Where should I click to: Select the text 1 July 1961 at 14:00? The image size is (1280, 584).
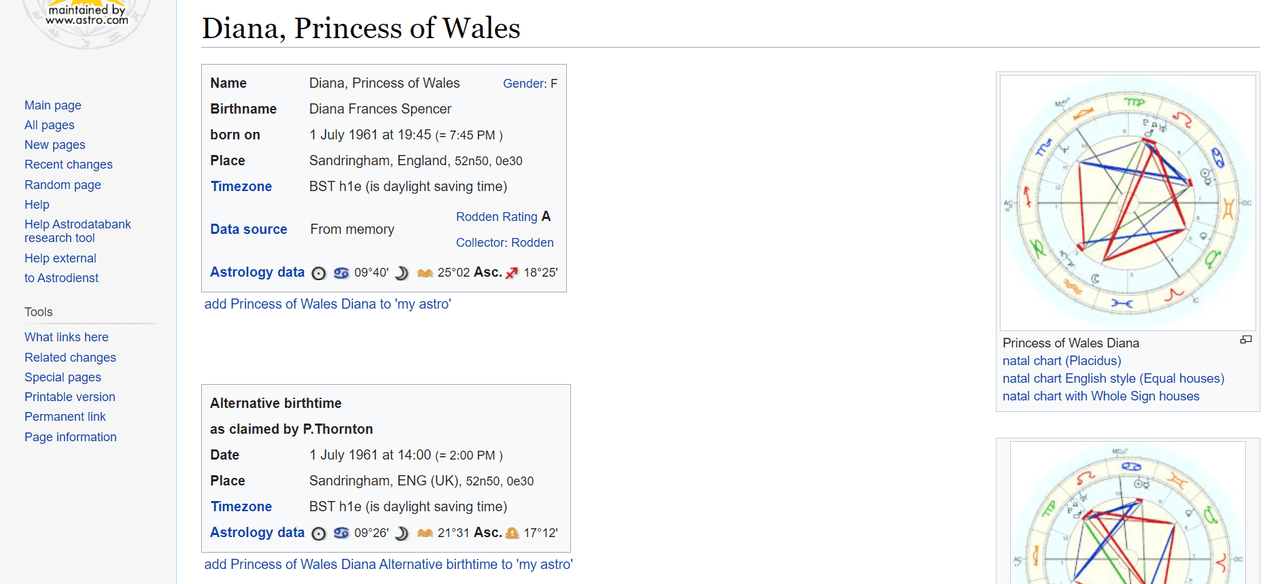[370, 455]
